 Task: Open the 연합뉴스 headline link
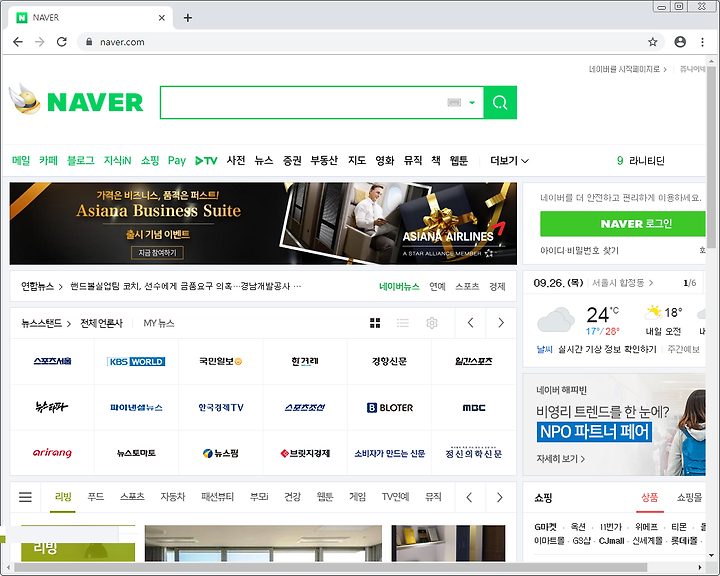point(186,286)
